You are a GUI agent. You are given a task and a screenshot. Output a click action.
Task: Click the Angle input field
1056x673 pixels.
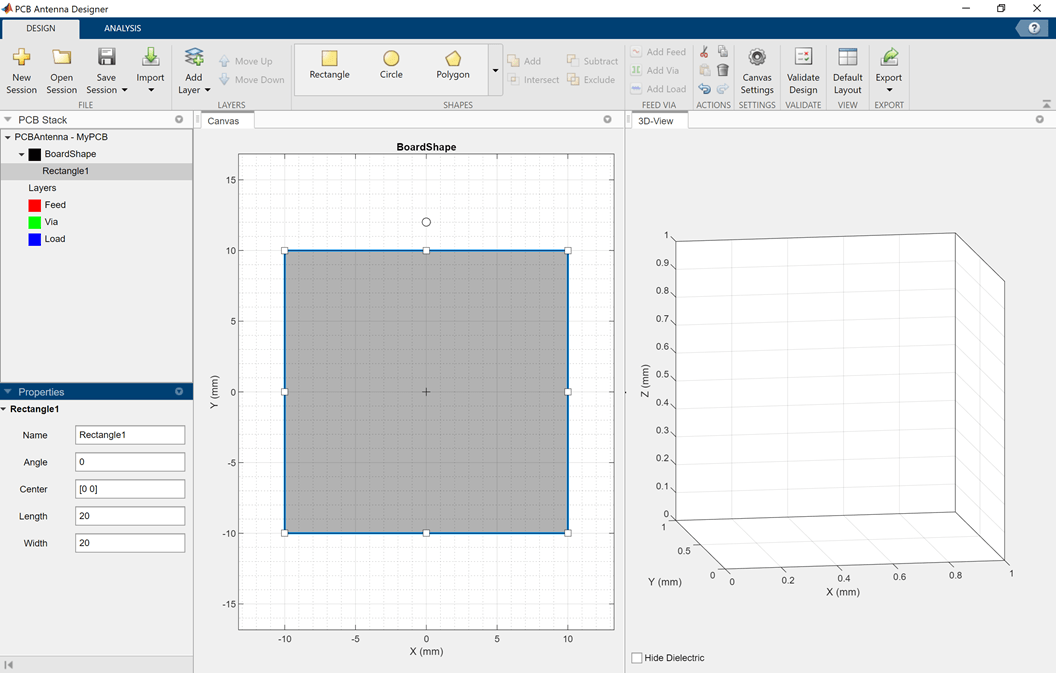130,461
